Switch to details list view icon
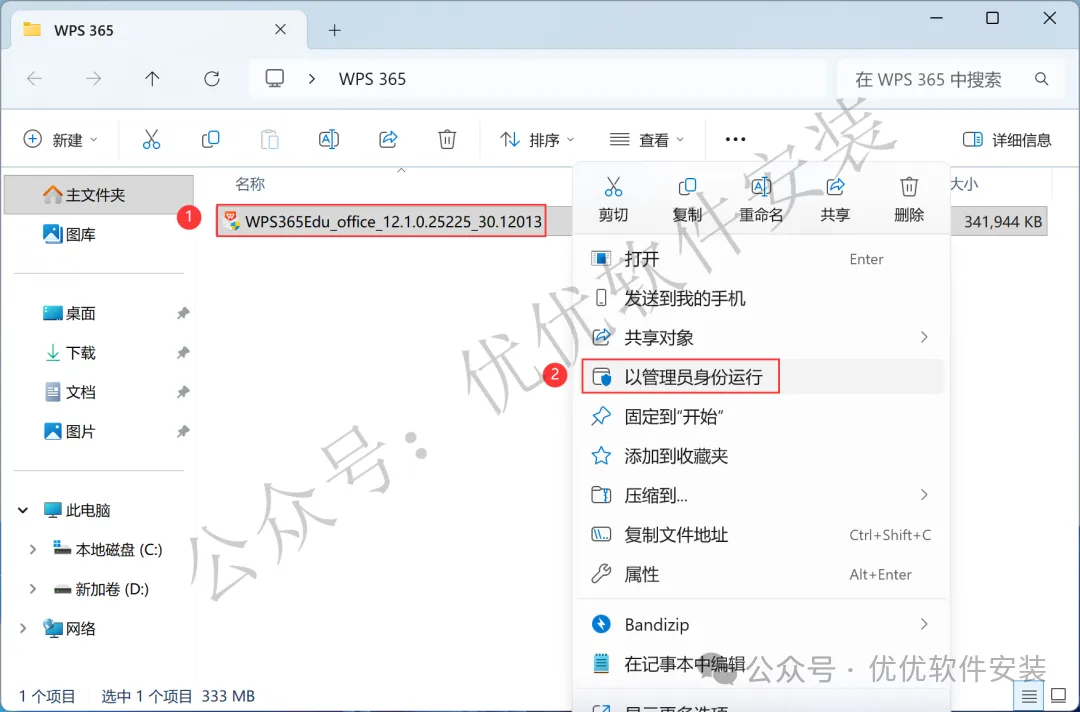Screen dimensions: 1080x712 [x=1029, y=696]
